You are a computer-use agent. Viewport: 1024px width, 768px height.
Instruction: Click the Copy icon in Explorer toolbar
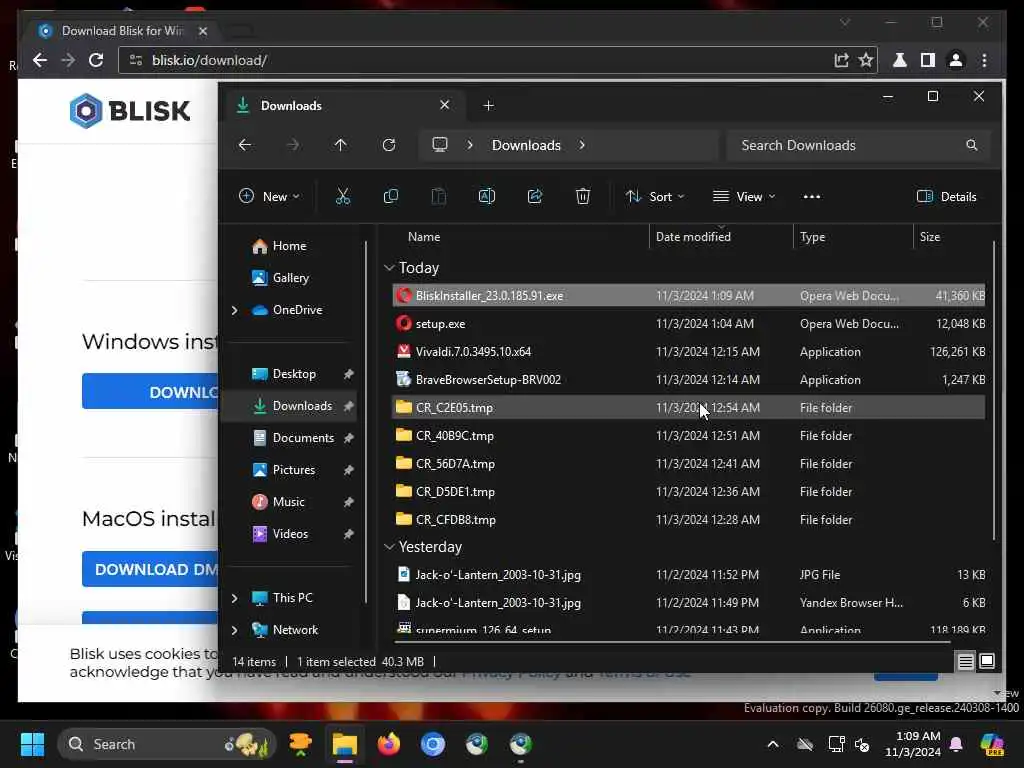coord(391,197)
